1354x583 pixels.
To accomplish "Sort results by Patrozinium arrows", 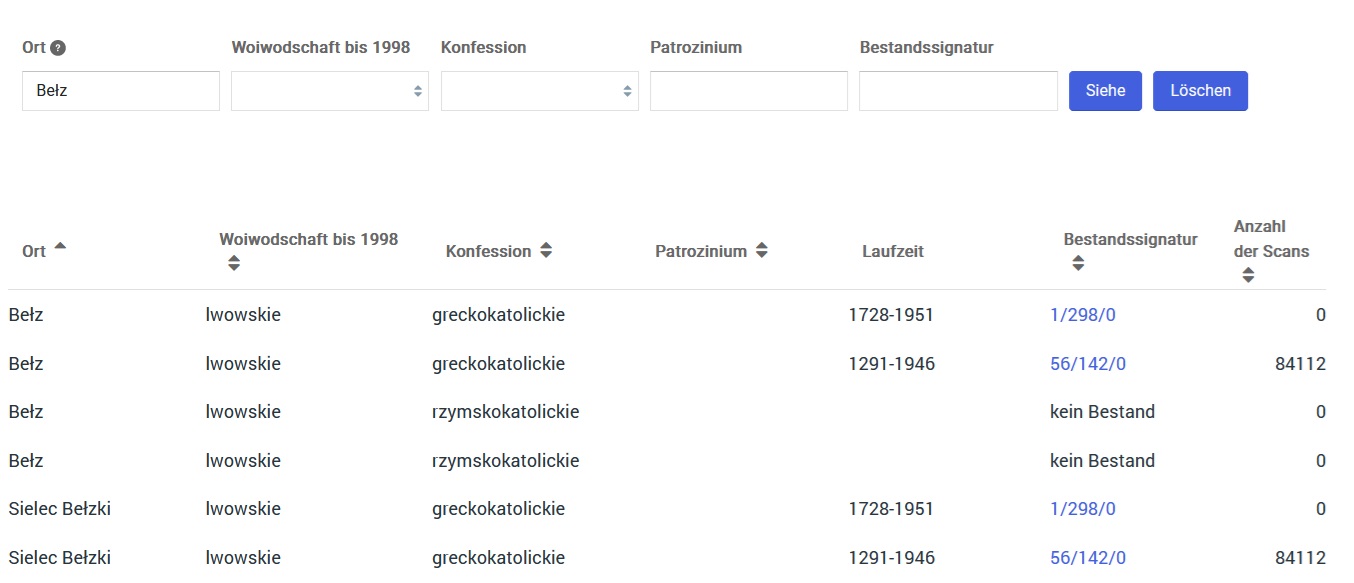I will pos(762,251).
